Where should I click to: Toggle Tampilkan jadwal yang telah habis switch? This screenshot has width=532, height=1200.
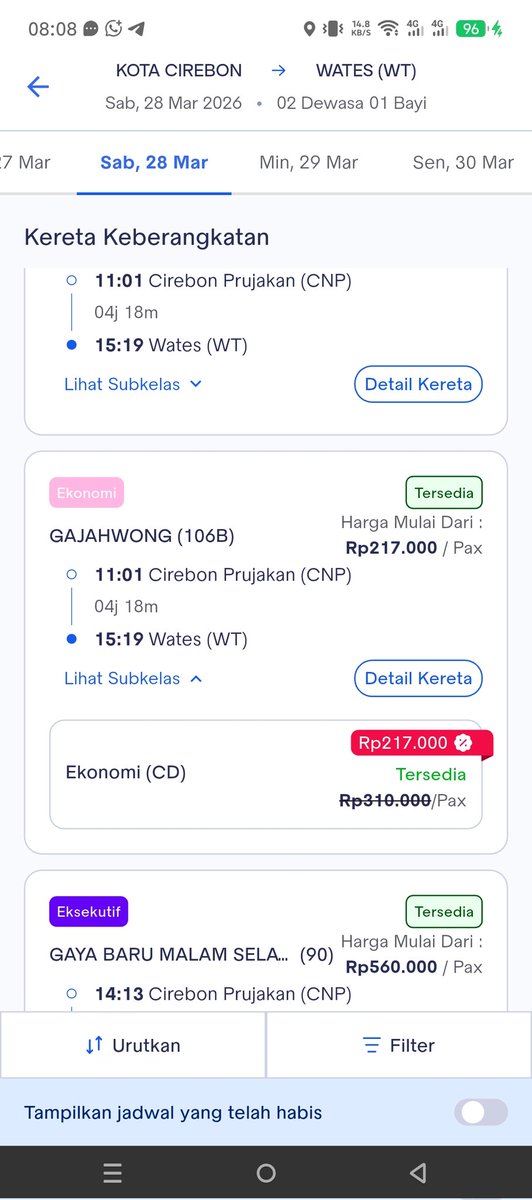481,1112
